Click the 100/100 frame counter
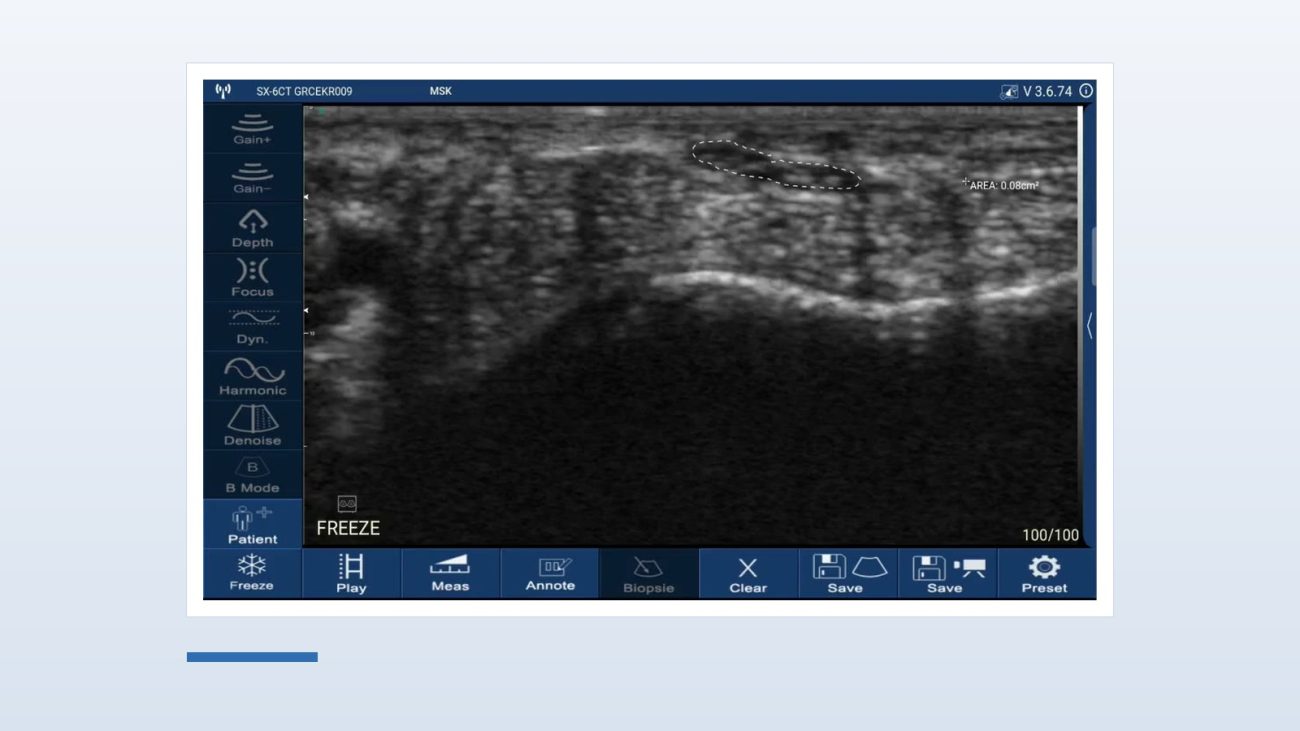This screenshot has width=1300, height=731. [x=1050, y=535]
